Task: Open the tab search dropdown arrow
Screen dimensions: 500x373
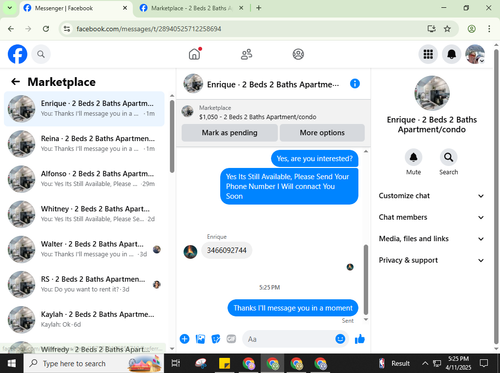Action: click(x=10, y=8)
